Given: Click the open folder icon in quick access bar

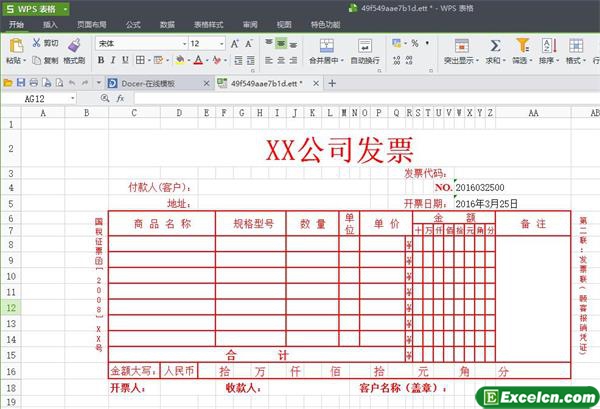Looking at the screenshot, I should click(x=8, y=83).
